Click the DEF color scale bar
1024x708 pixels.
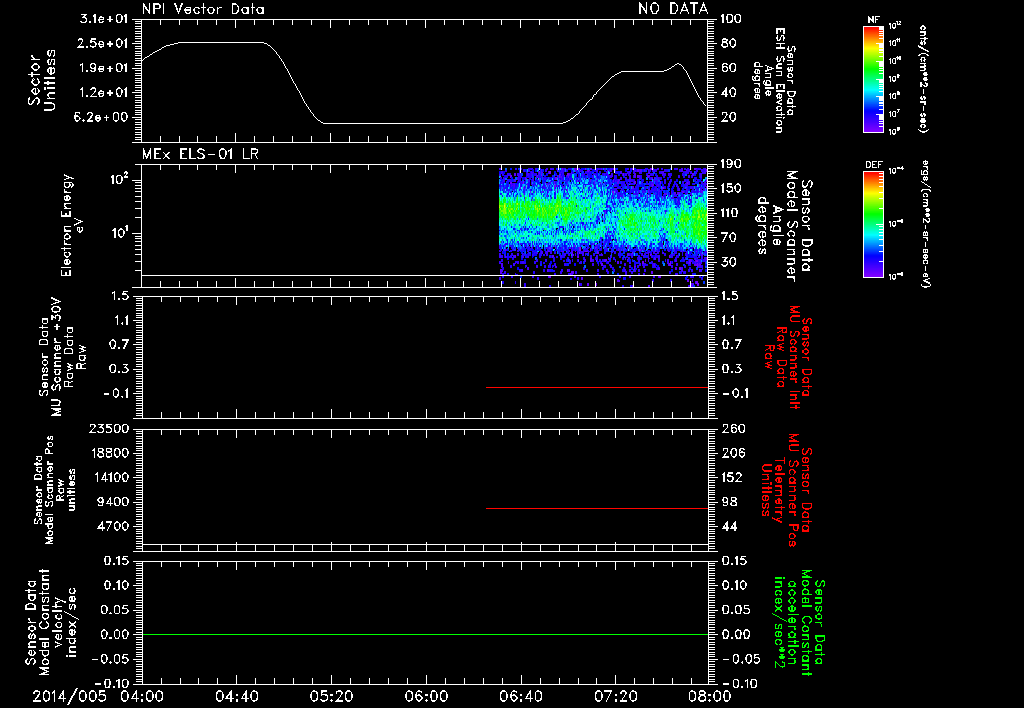coord(873,223)
